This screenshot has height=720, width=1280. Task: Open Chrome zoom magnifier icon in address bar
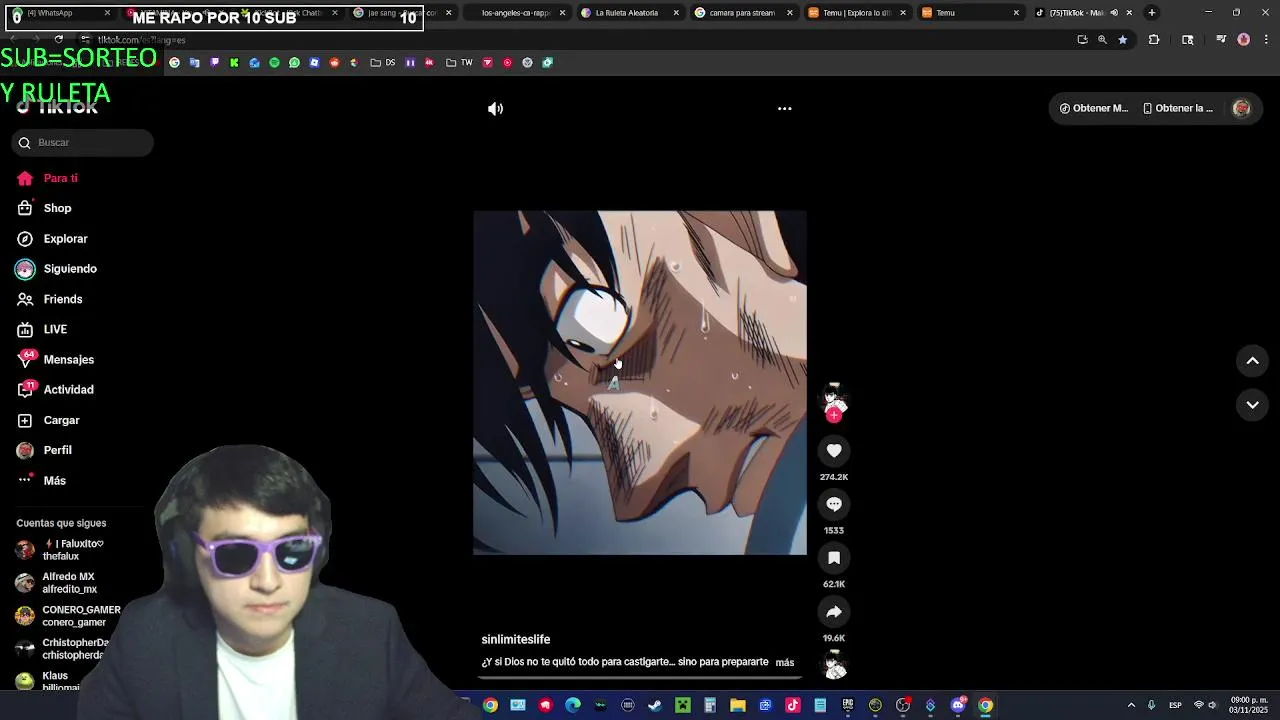coord(1102,40)
